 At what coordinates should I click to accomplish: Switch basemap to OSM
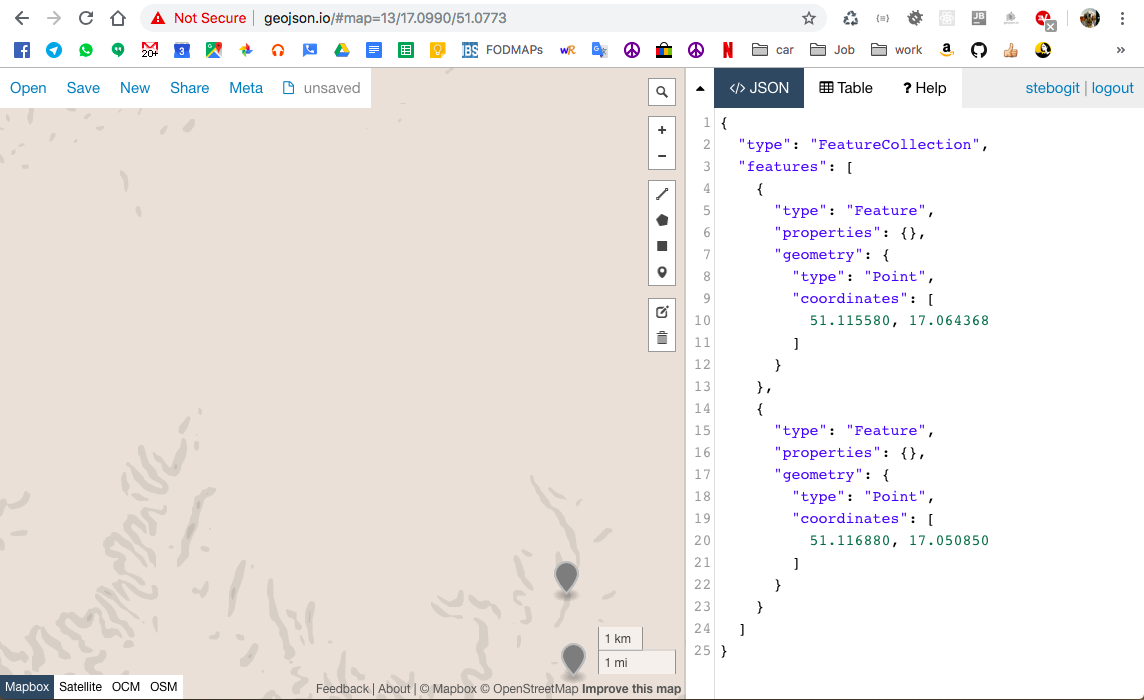(x=163, y=687)
